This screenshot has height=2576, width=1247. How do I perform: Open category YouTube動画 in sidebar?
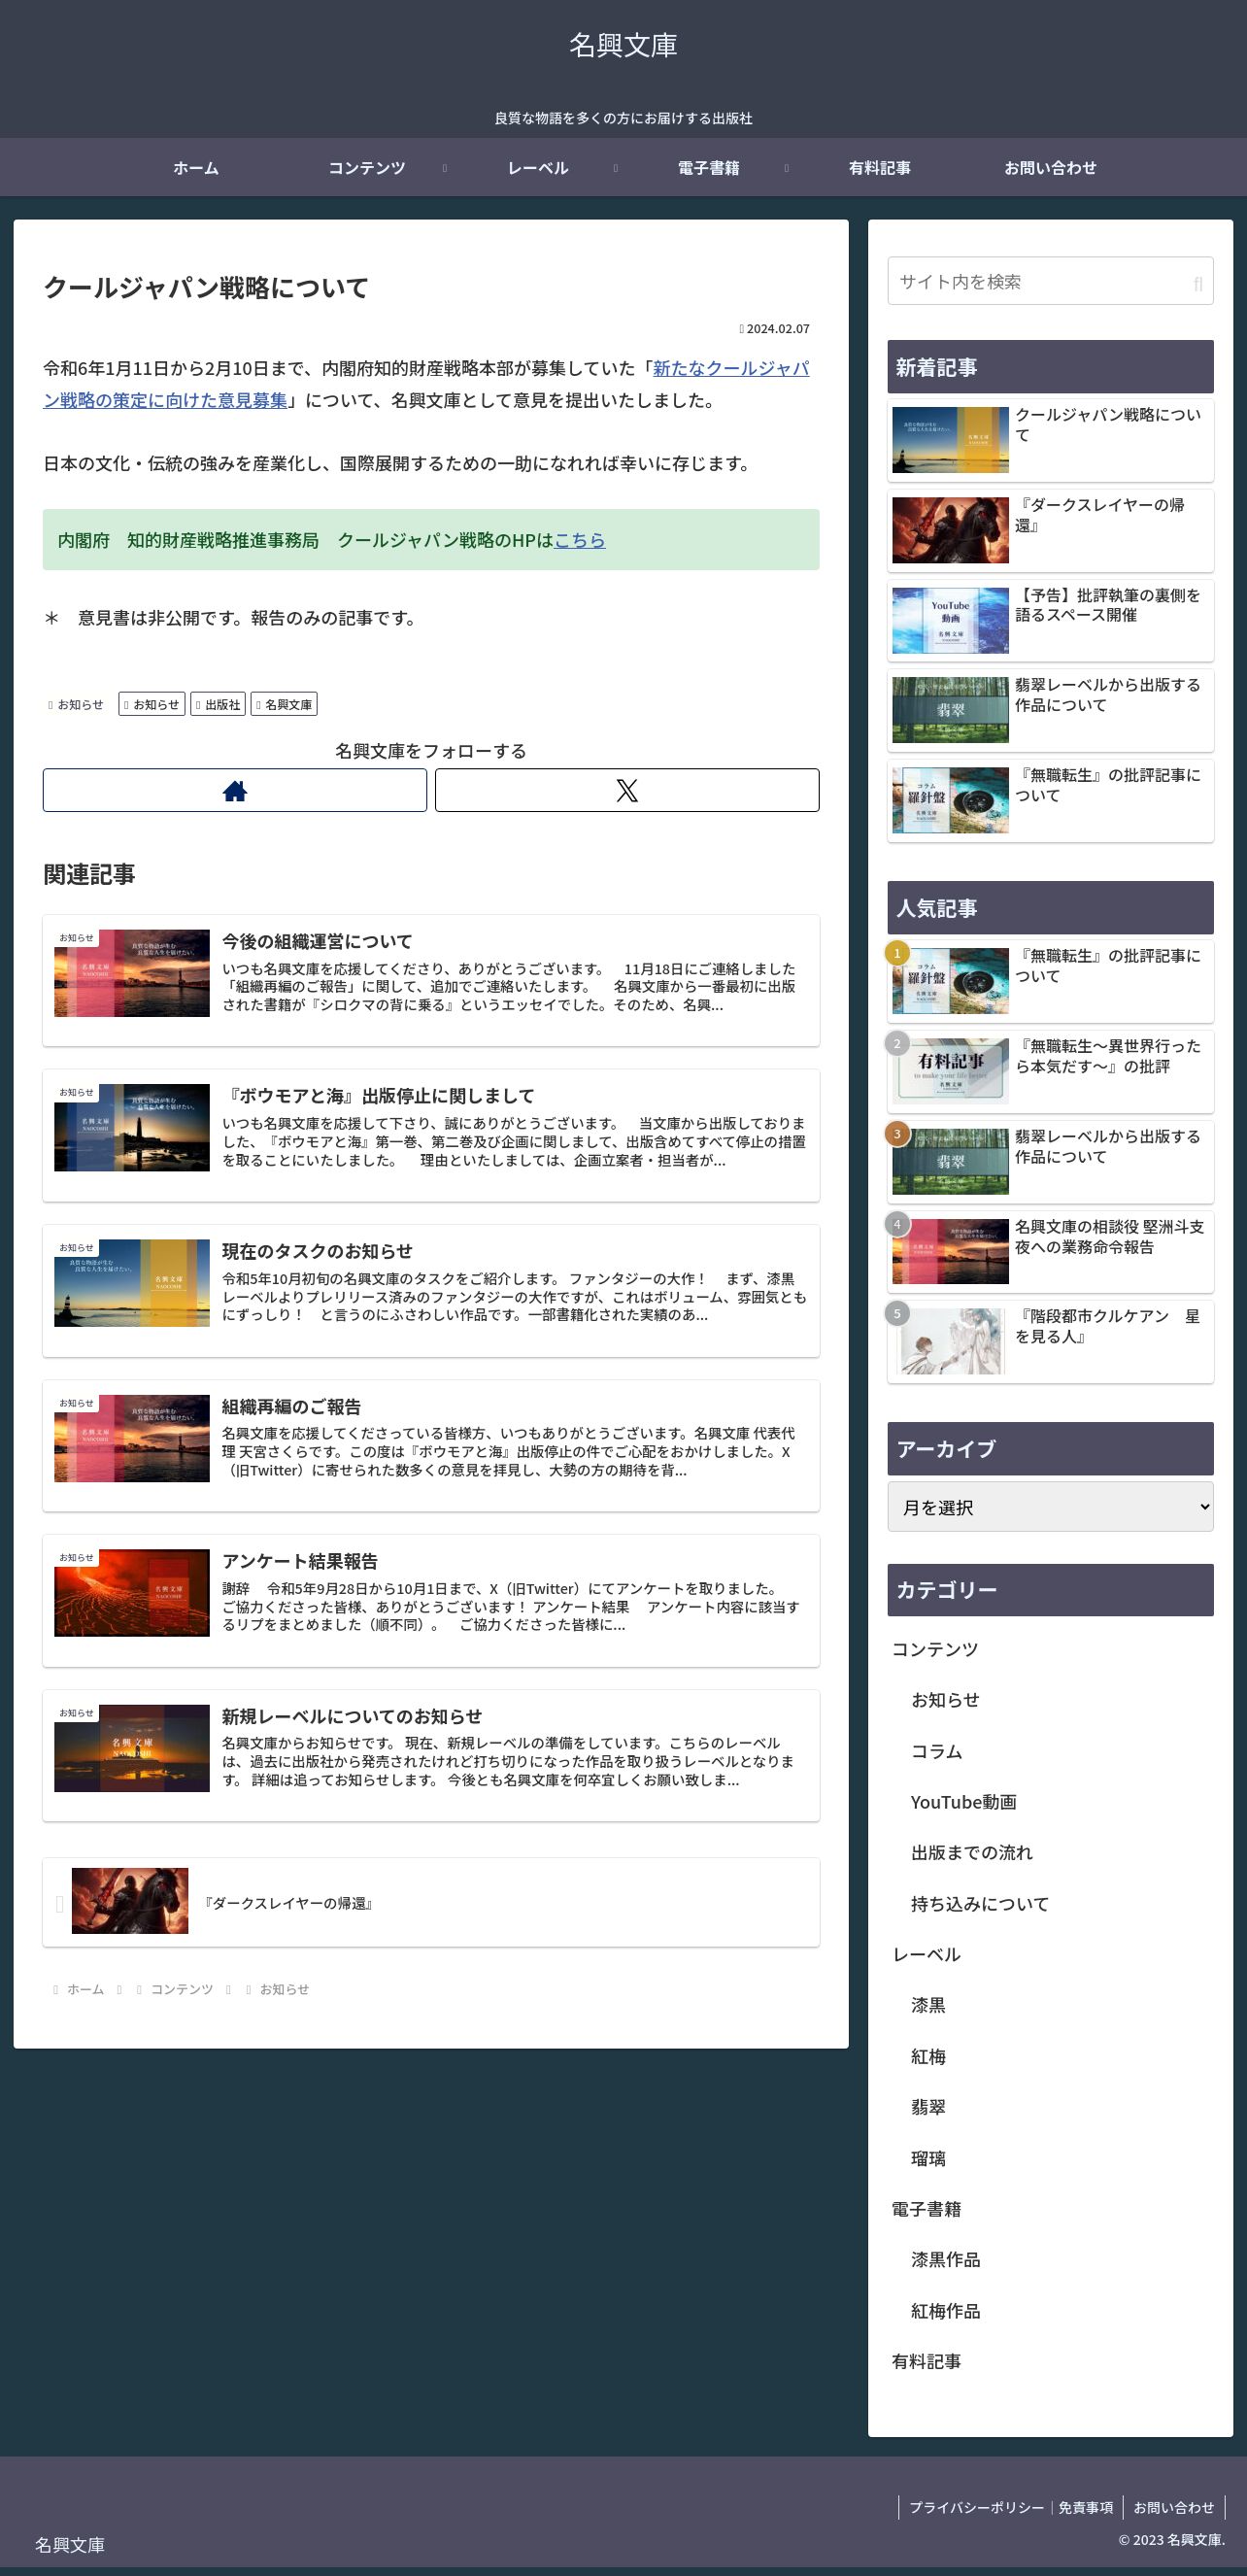[963, 1802]
